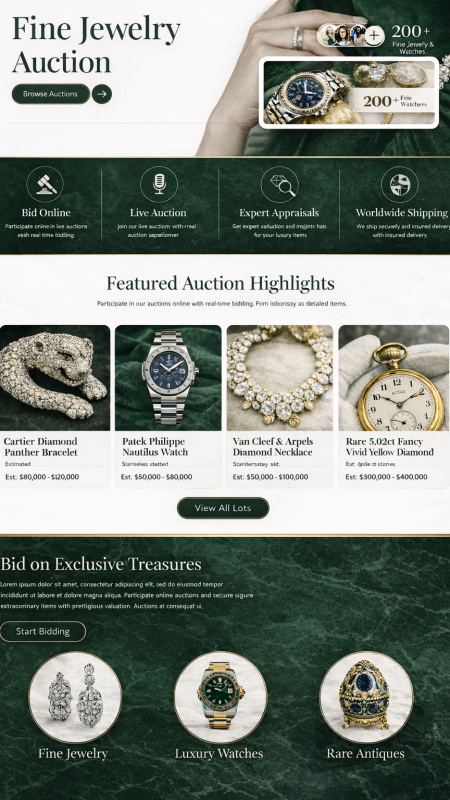This screenshot has height=800, width=450.
Task: Select the Fine Jewelry earrings circle
Action: coord(75,697)
